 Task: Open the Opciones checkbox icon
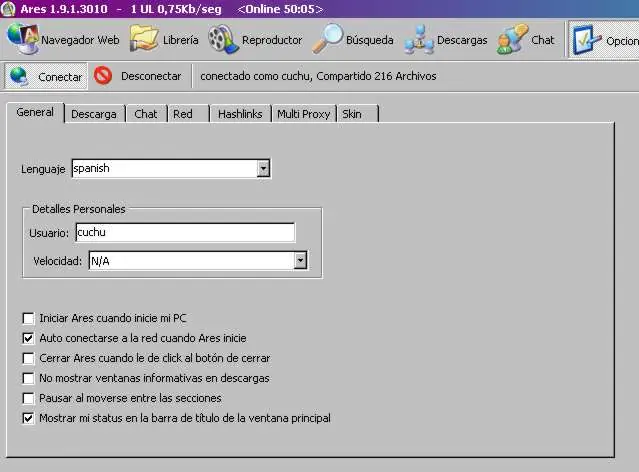(587, 40)
